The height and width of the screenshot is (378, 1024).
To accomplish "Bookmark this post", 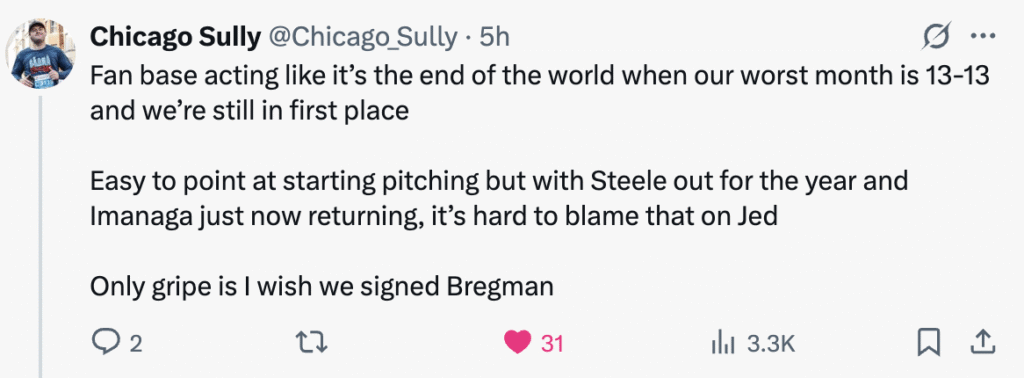I will coord(927,343).
